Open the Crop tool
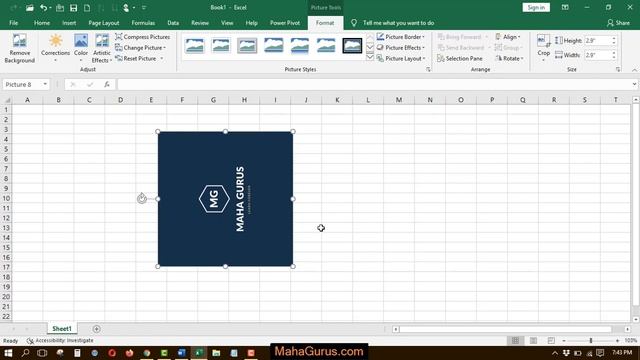The width and height of the screenshot is (640, 360). pyautogui.click(x=543, y=48)
